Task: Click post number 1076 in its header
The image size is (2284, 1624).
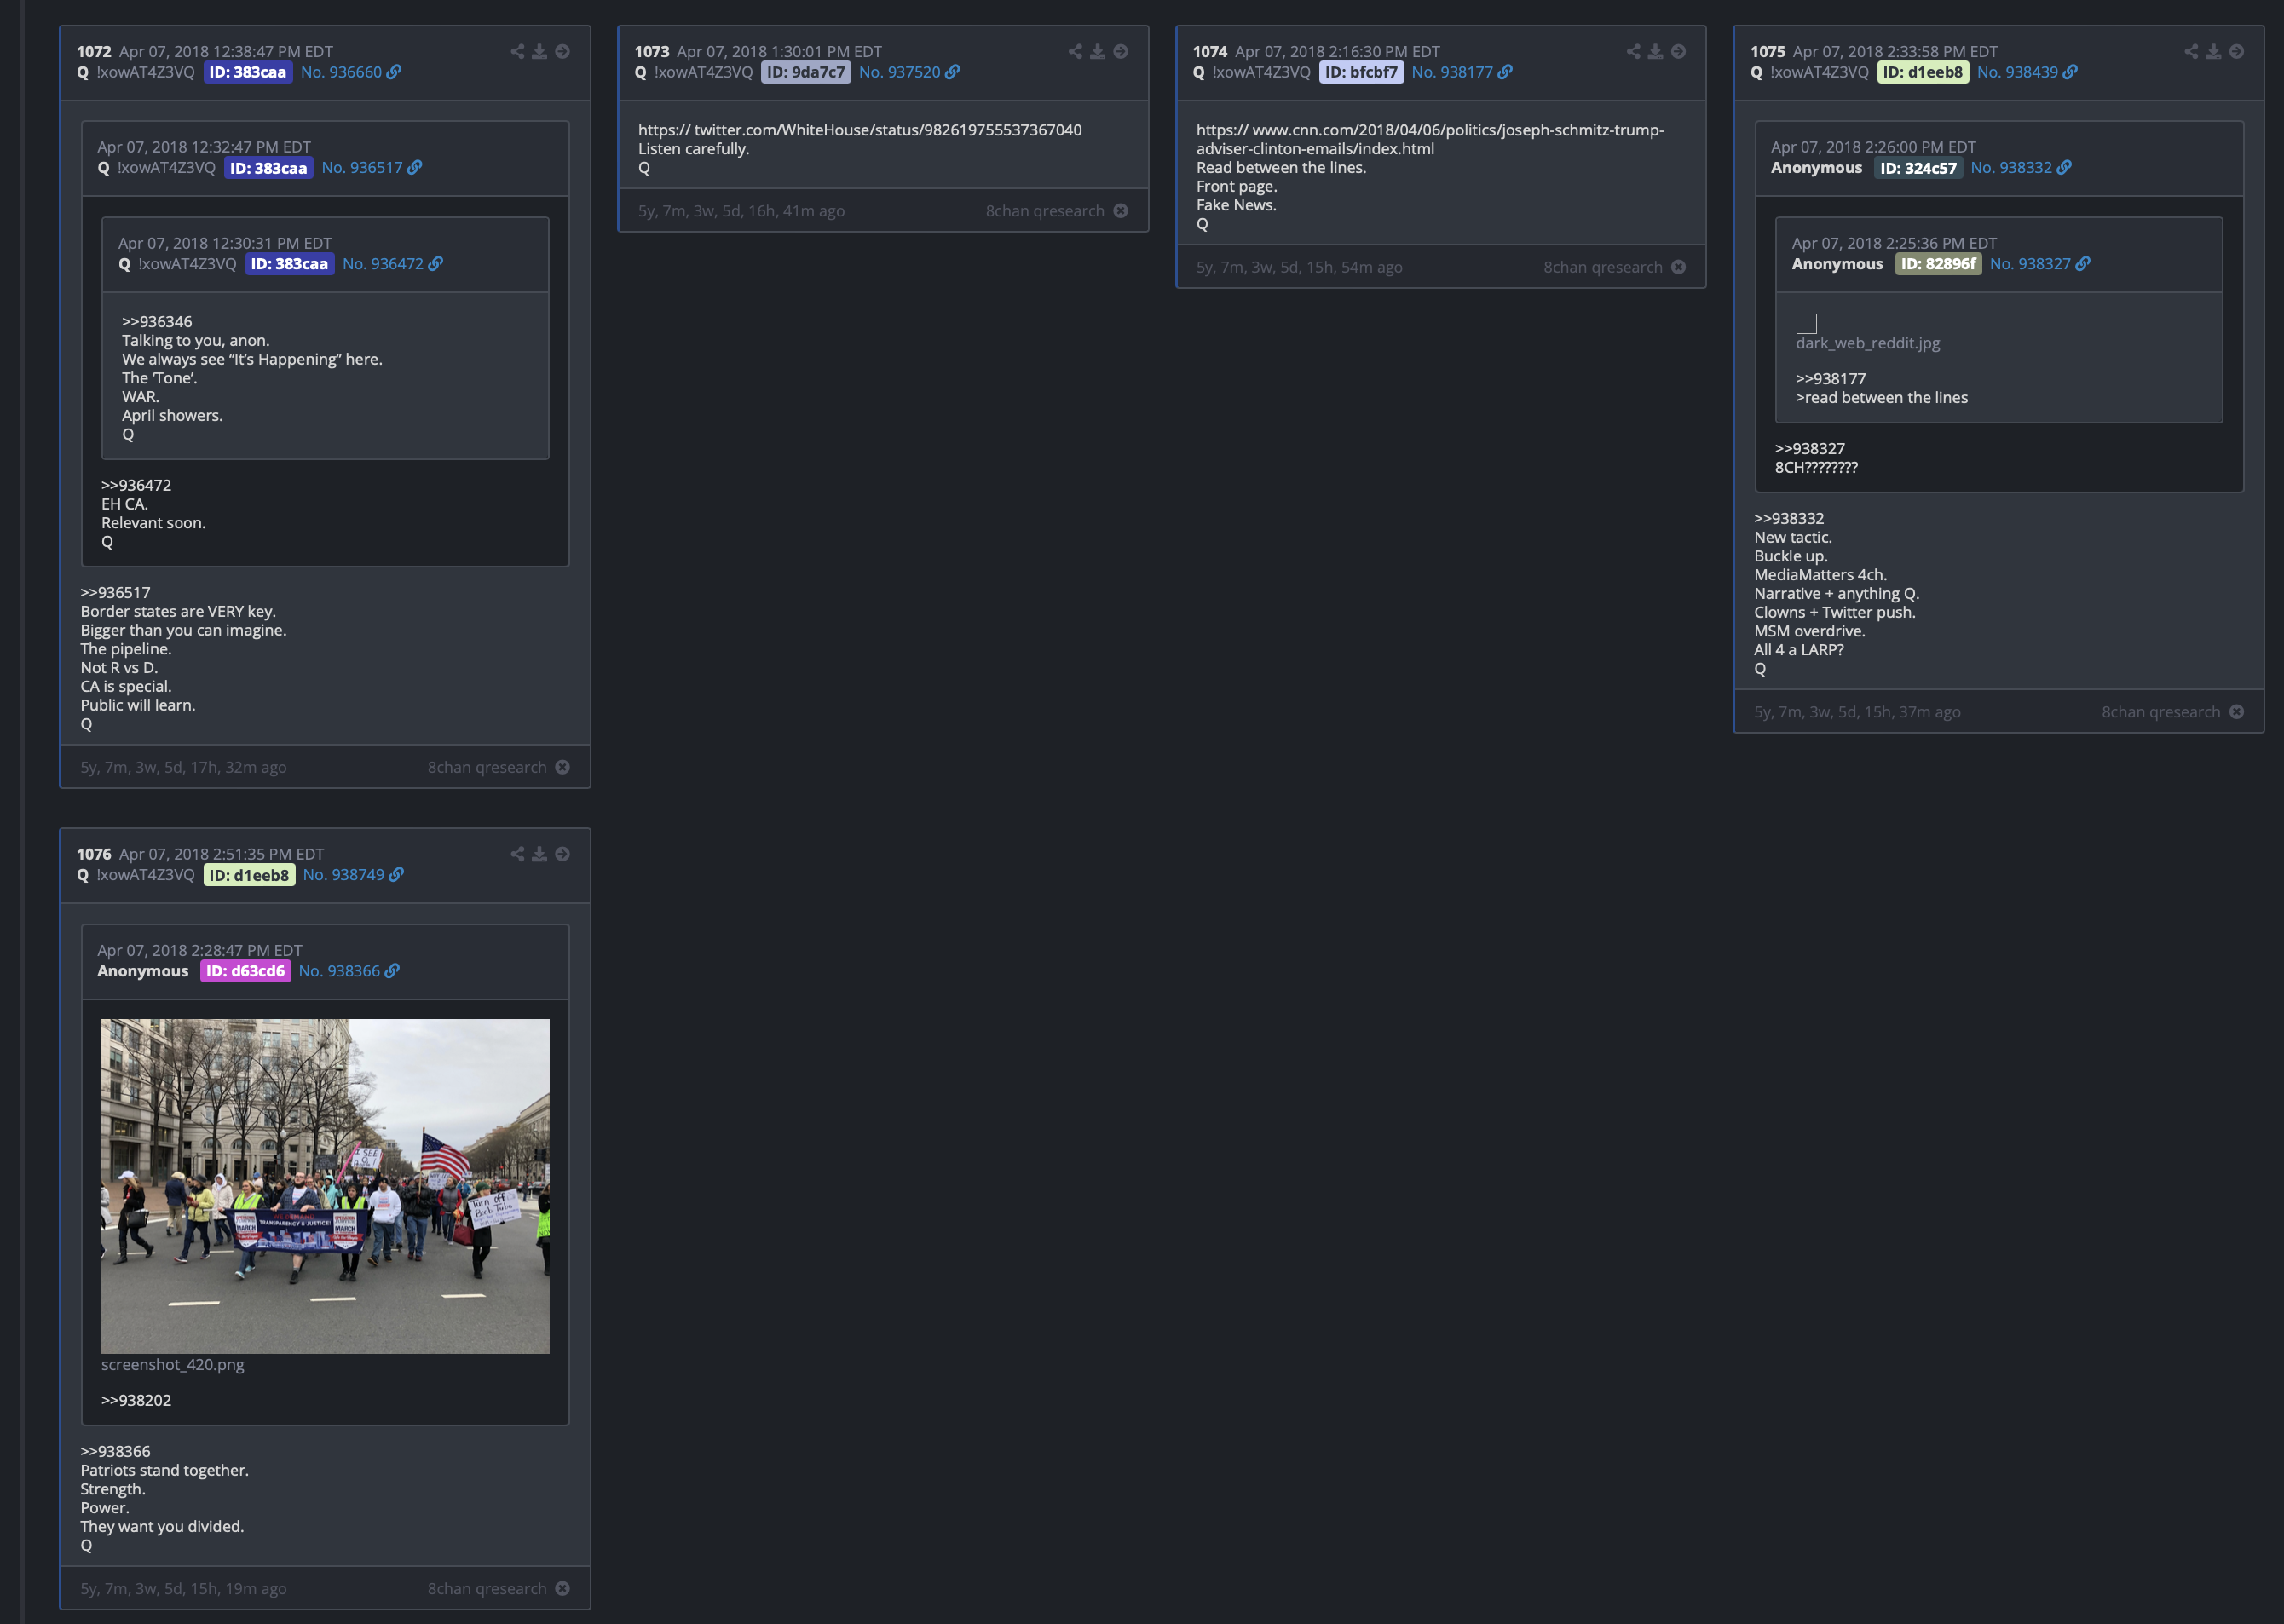Action: [94, 854]
